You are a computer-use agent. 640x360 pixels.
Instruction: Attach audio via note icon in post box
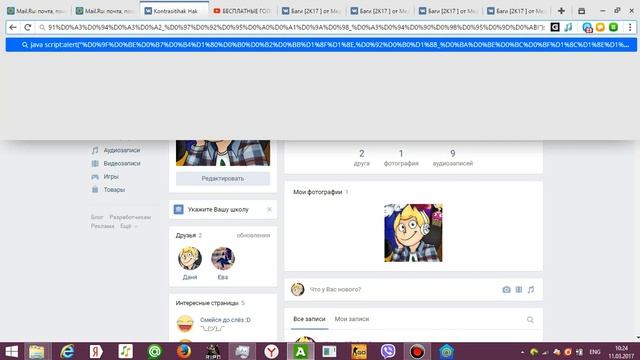tap(531, 289)
